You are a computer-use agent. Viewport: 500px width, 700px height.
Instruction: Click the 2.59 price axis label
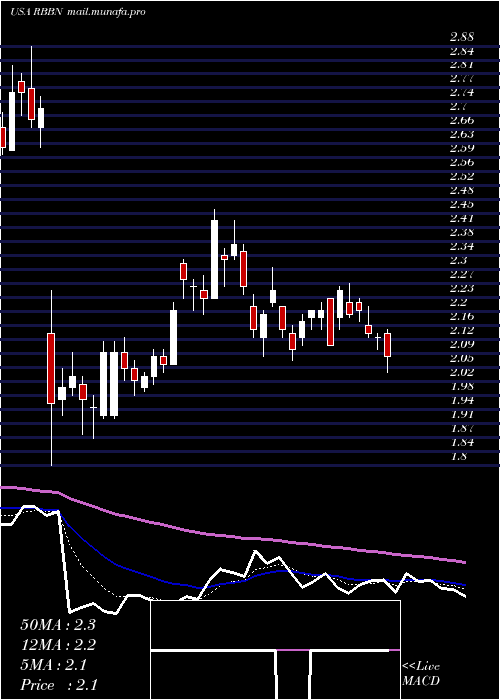tap(462, 148)
